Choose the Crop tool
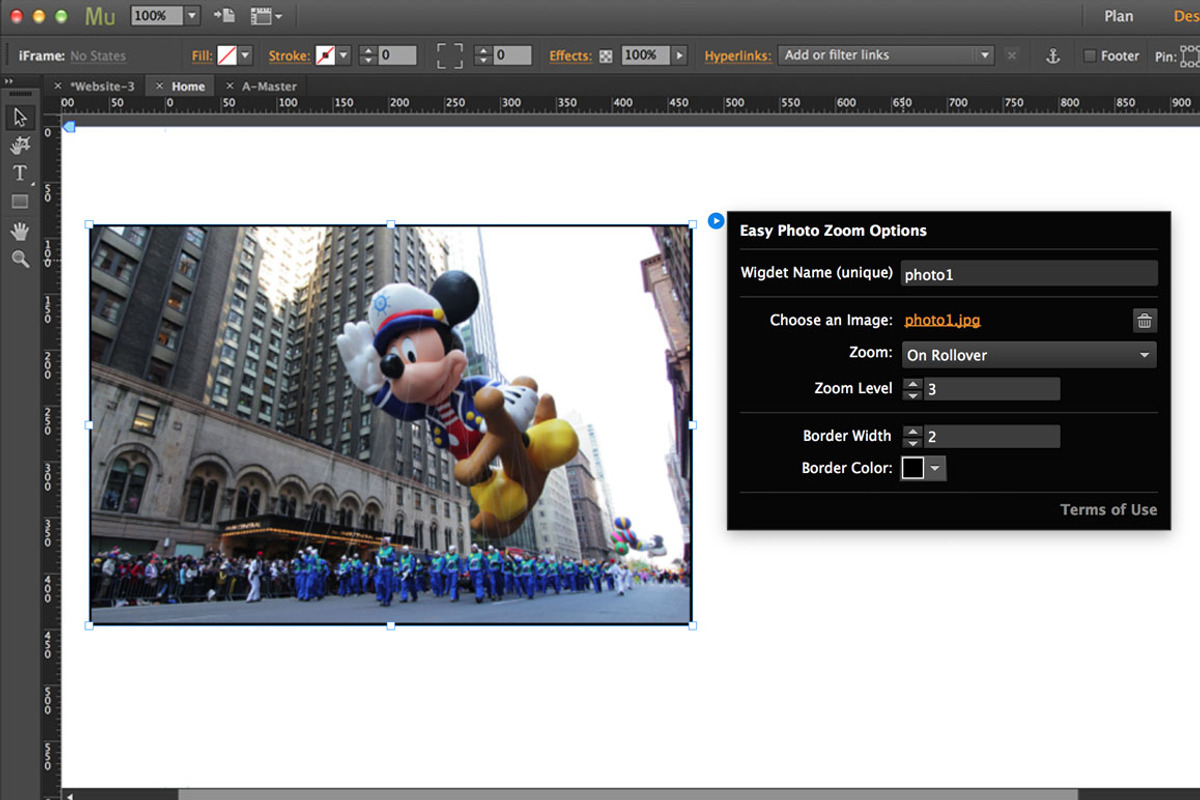This screenshot has height=800, width=1200. (x=19, y=145)
